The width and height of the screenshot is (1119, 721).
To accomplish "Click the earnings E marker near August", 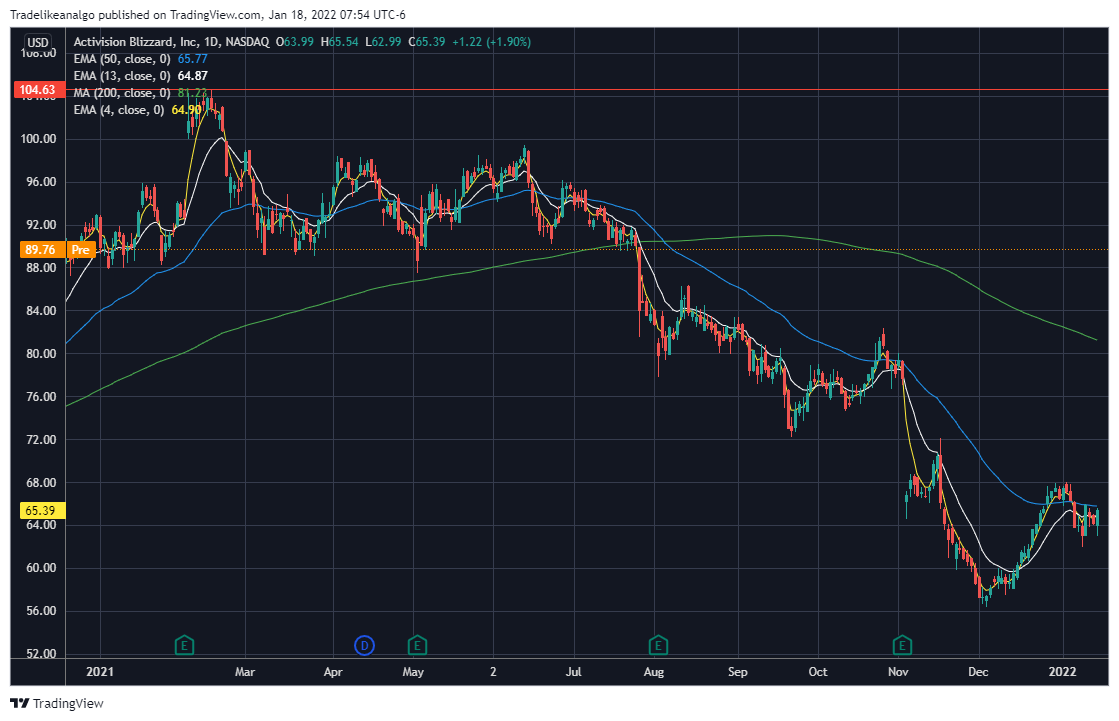I will (657, 646).
